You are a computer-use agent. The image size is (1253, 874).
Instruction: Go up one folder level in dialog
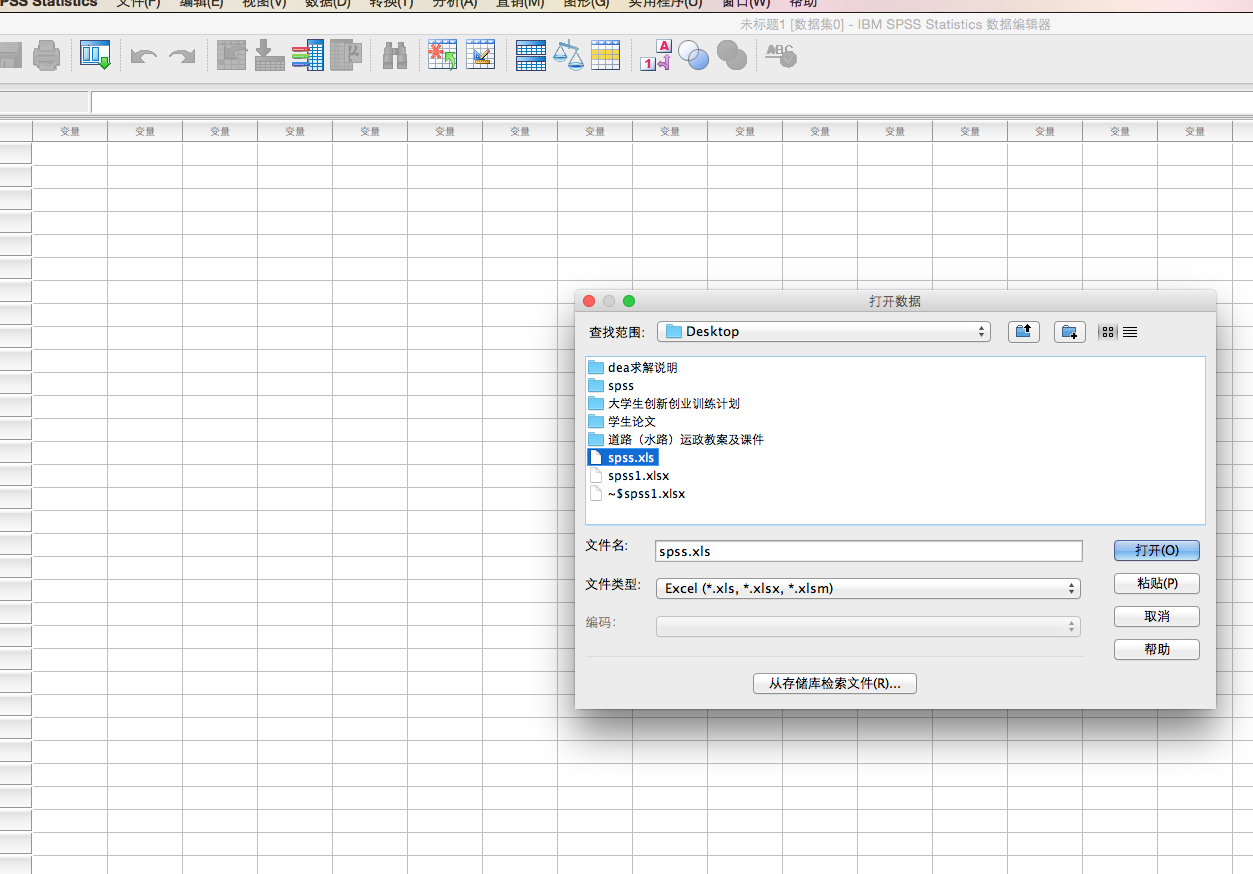pyautogui.click(x=1023, y=332)
